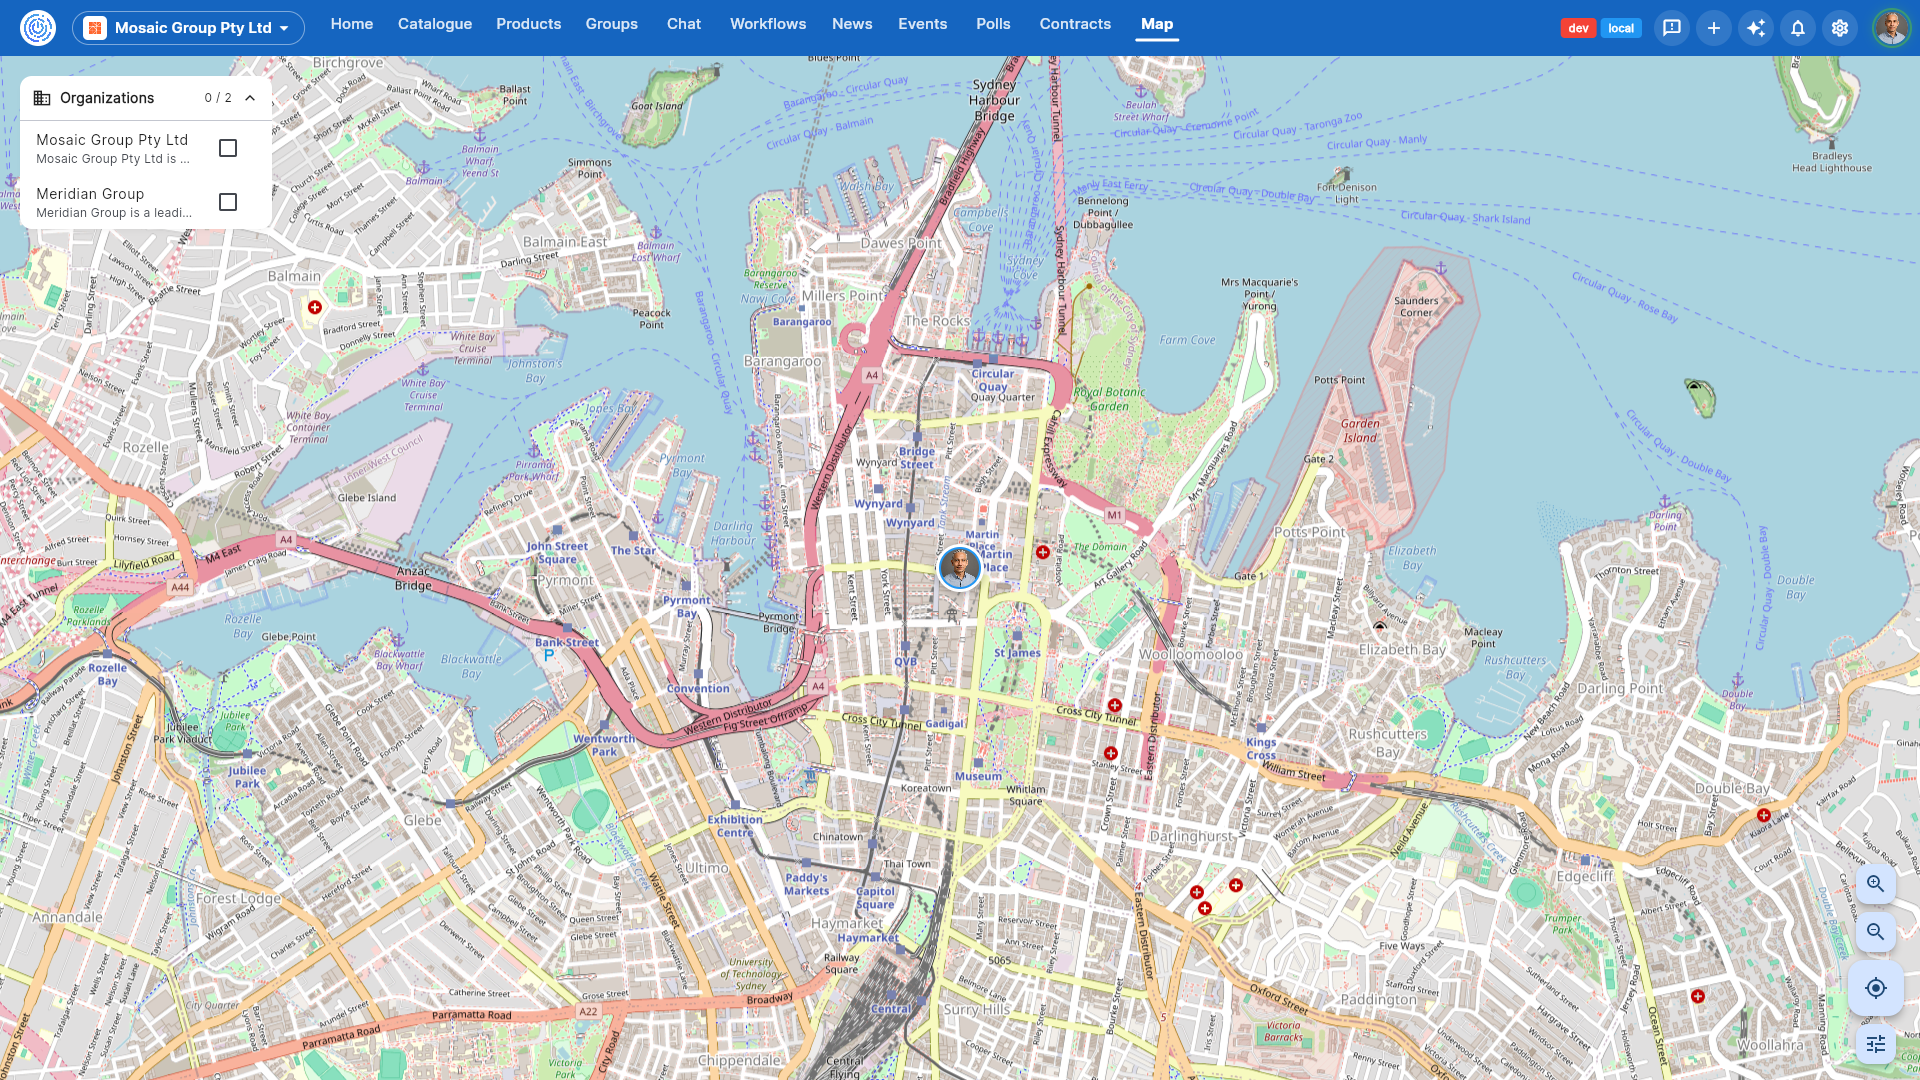Open the Events tab
The image size is (1920, 1080).
click(x=923, y=24)
